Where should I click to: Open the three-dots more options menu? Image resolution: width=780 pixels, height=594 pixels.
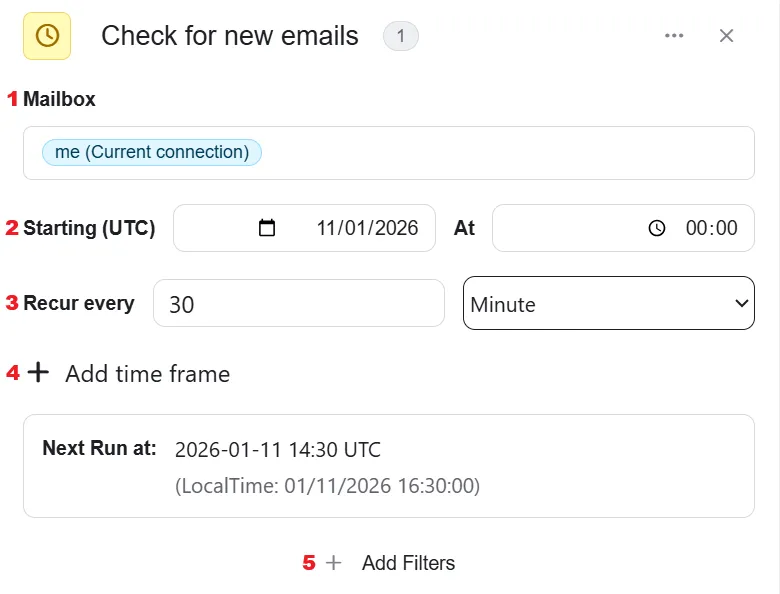click(x=674, y=36)
